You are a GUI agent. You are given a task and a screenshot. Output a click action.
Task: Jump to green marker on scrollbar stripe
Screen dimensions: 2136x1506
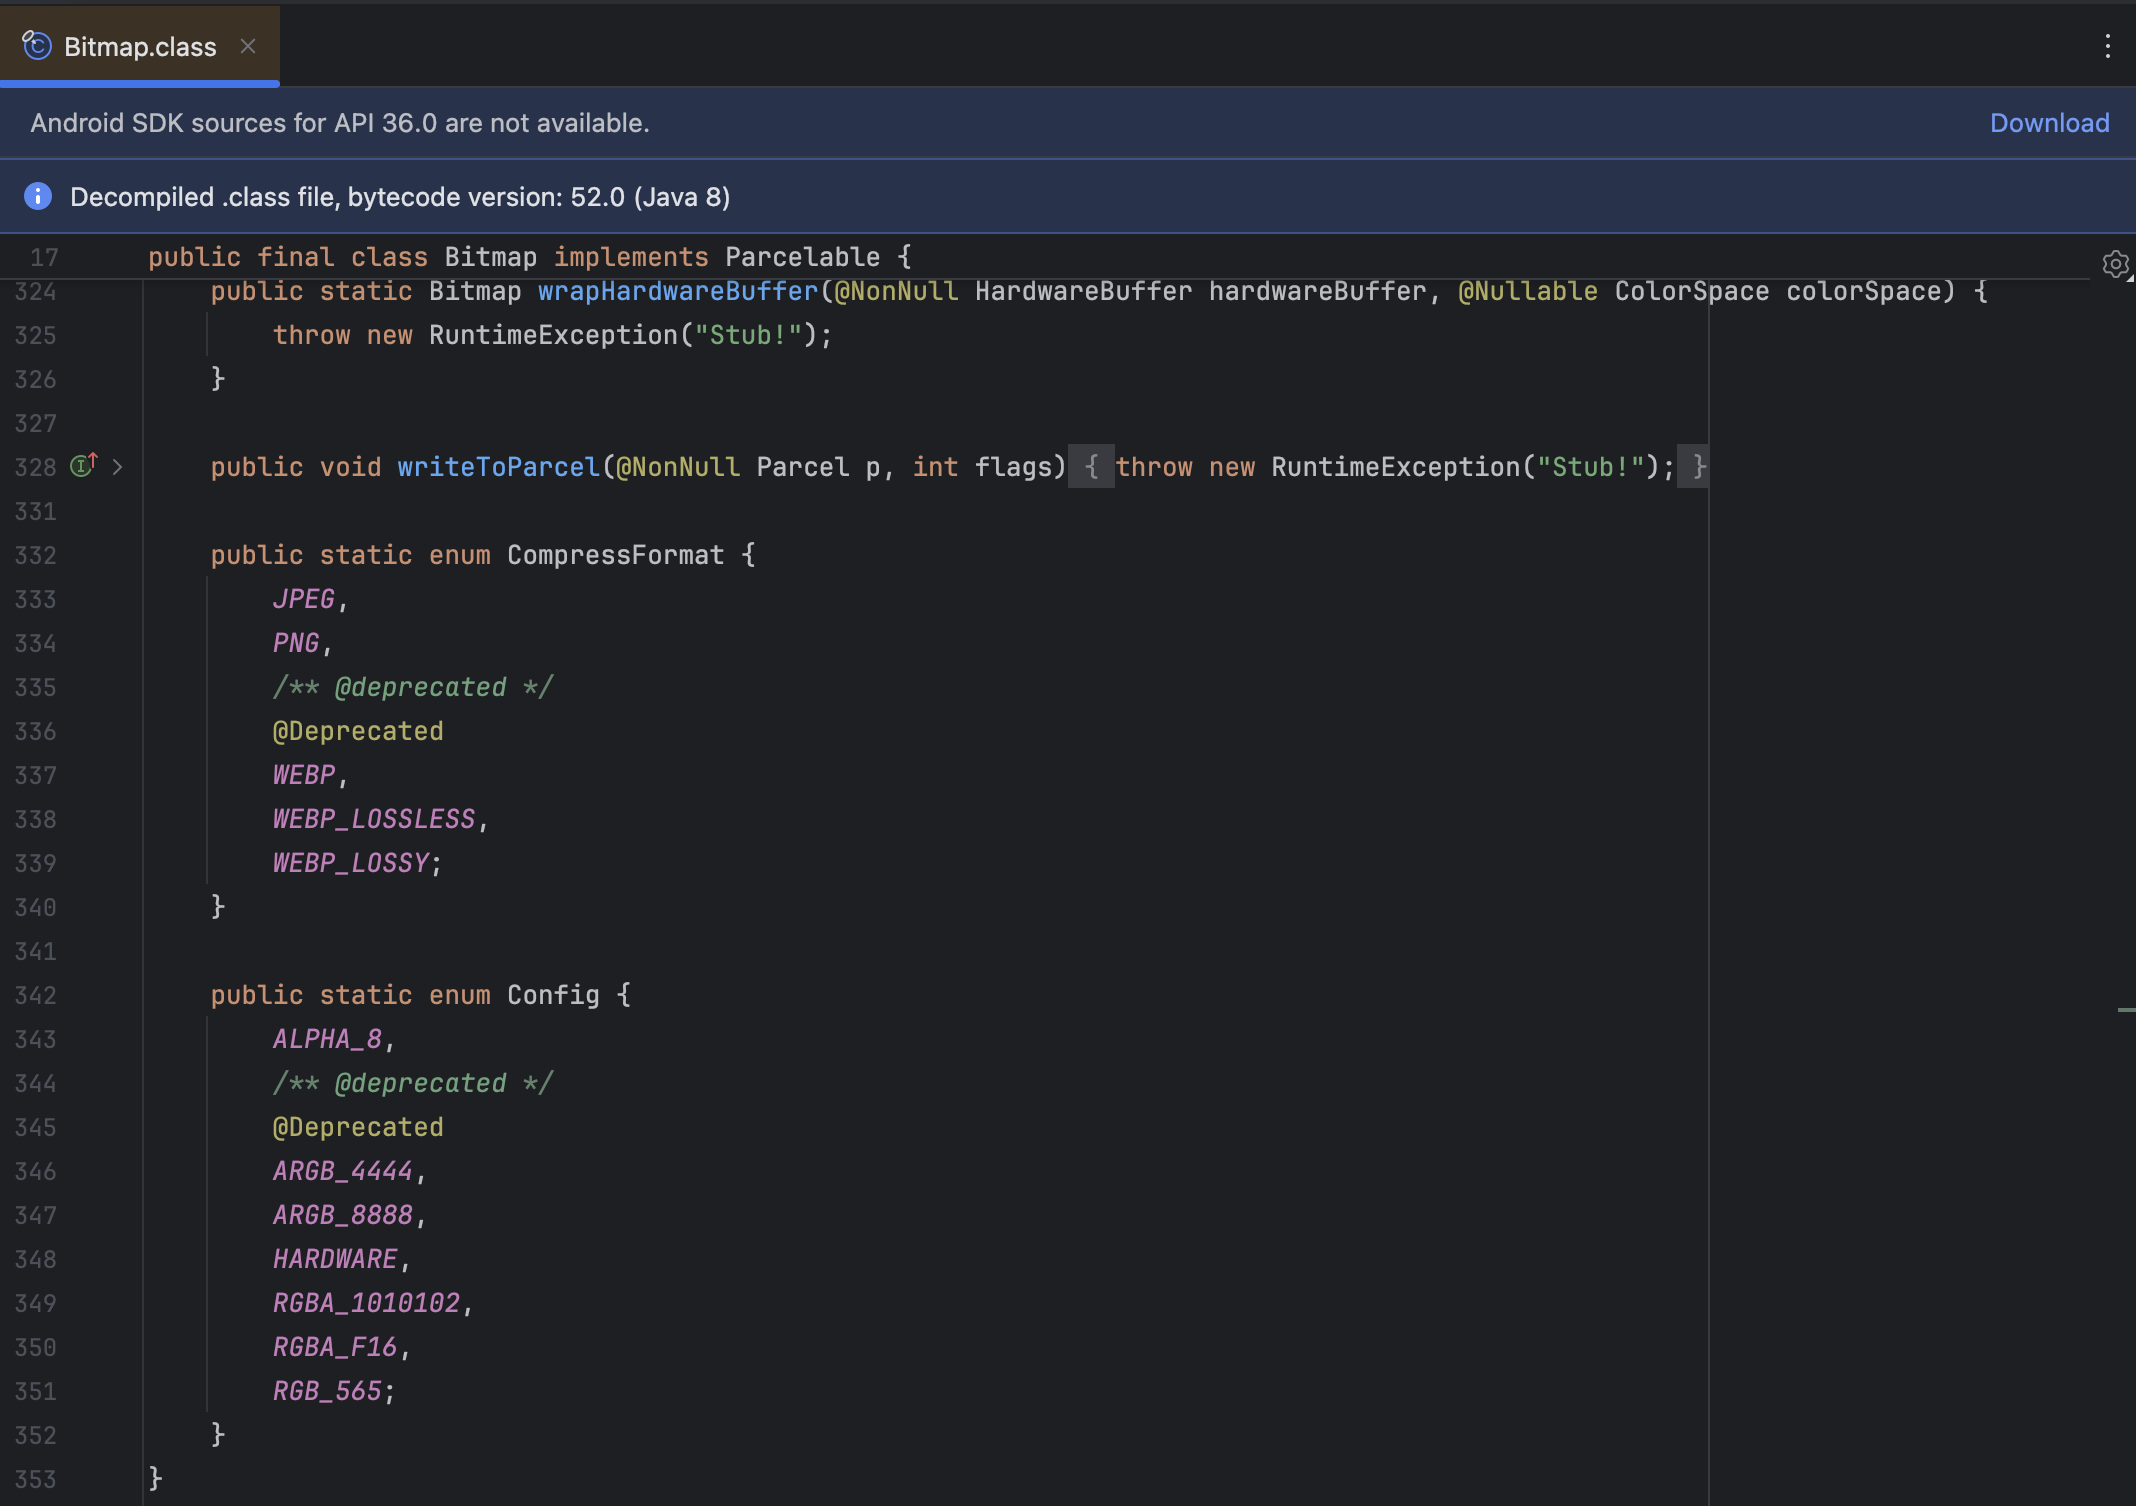pyautogui.click(x=2126, y=1010)
